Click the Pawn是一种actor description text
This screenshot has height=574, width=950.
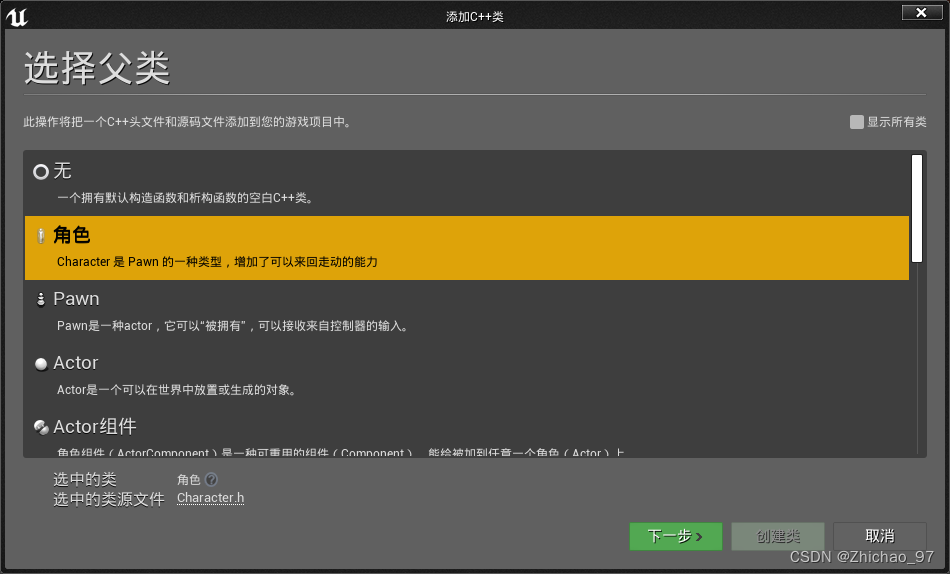(x=234, y=326)
